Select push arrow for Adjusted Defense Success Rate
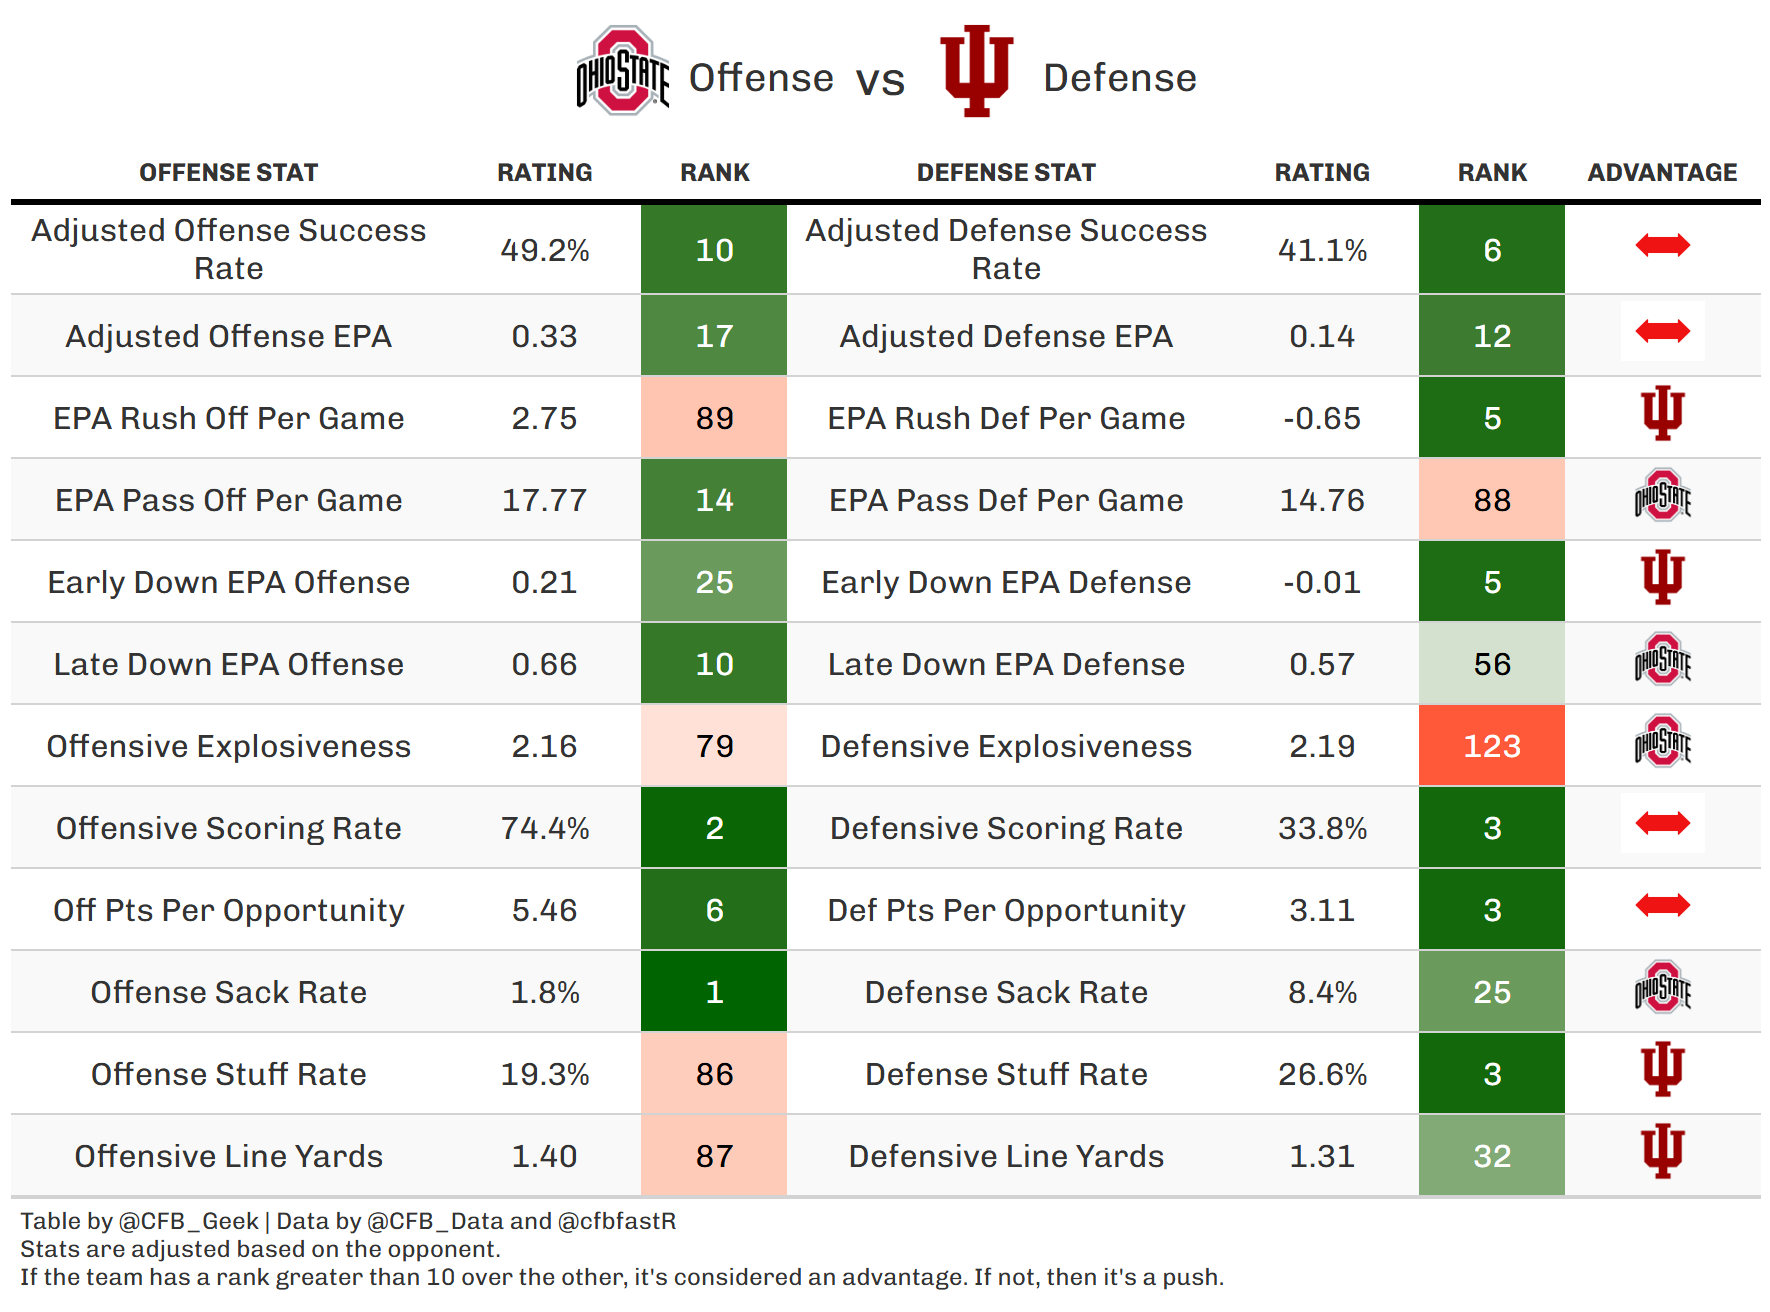1770x1312 pixels. [x=1662, y=245]
